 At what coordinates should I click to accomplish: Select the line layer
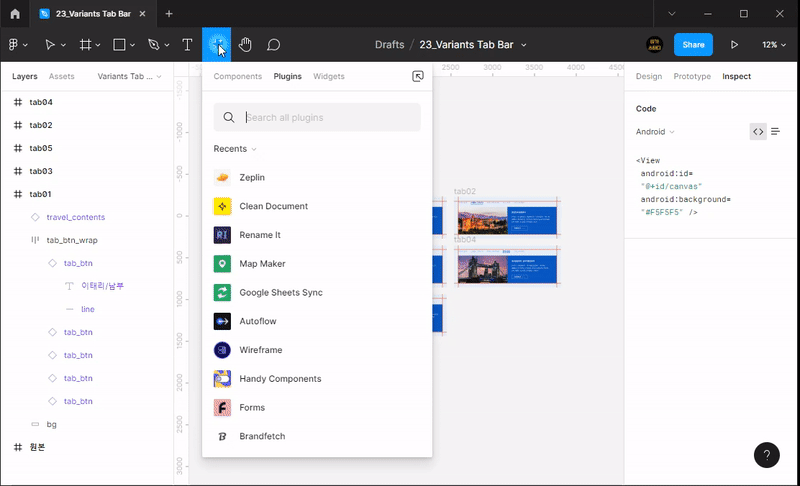(87, 309)
